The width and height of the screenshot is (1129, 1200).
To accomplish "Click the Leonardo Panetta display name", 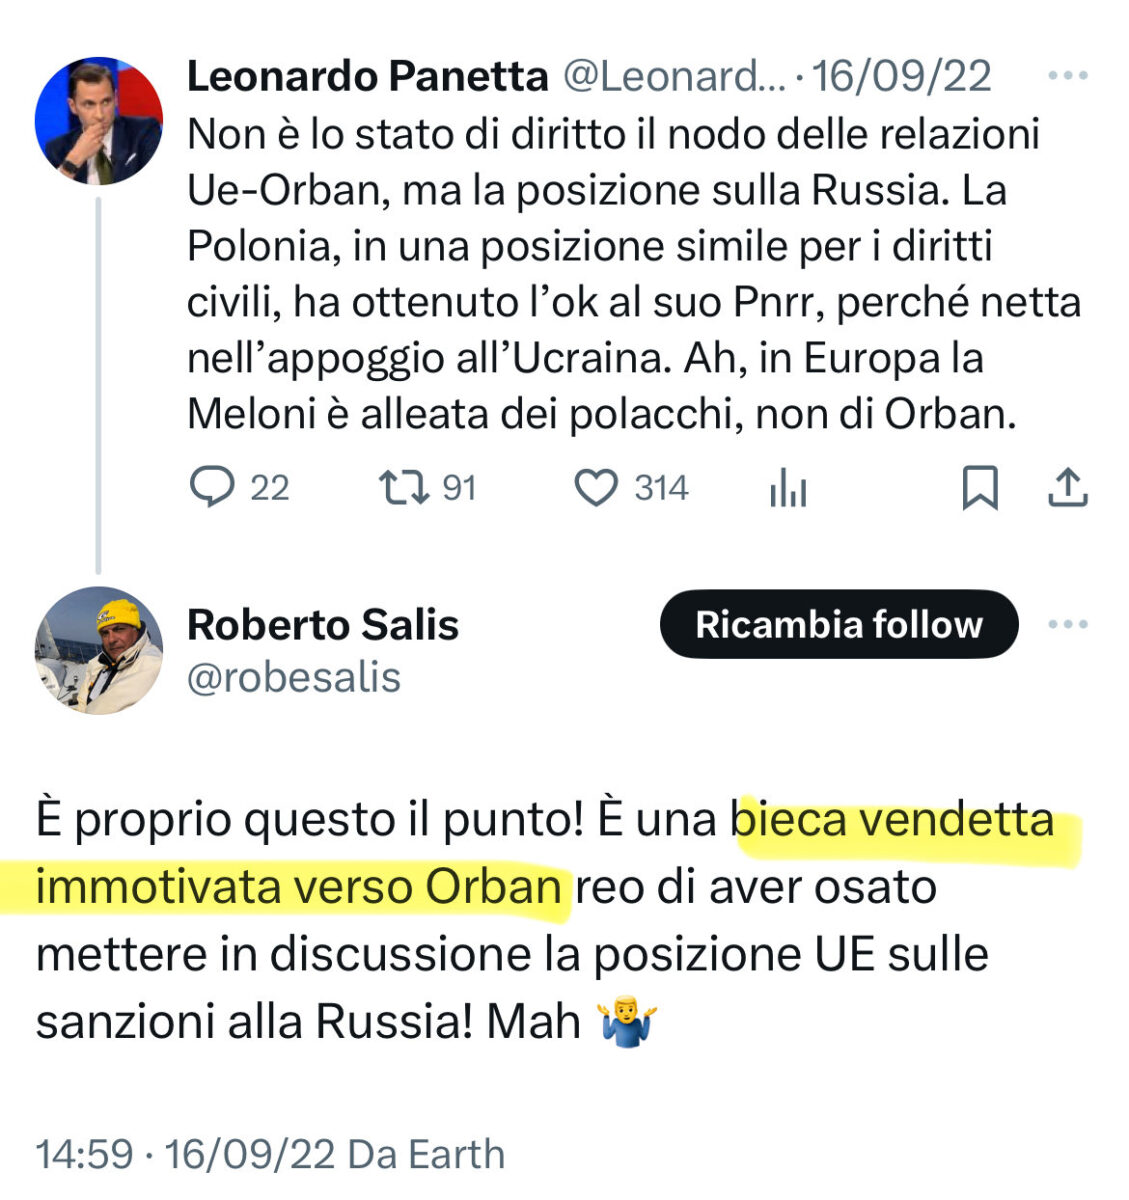I will pos(367,76).
